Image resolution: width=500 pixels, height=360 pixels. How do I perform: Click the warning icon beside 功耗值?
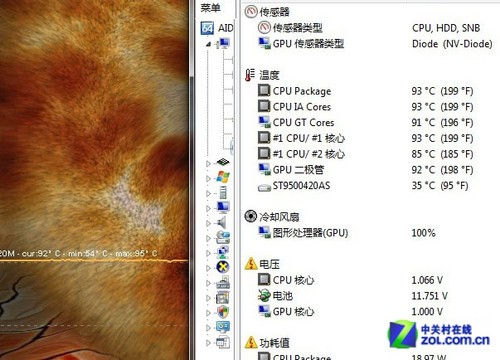pyautogui.click(x=251, y=342)
